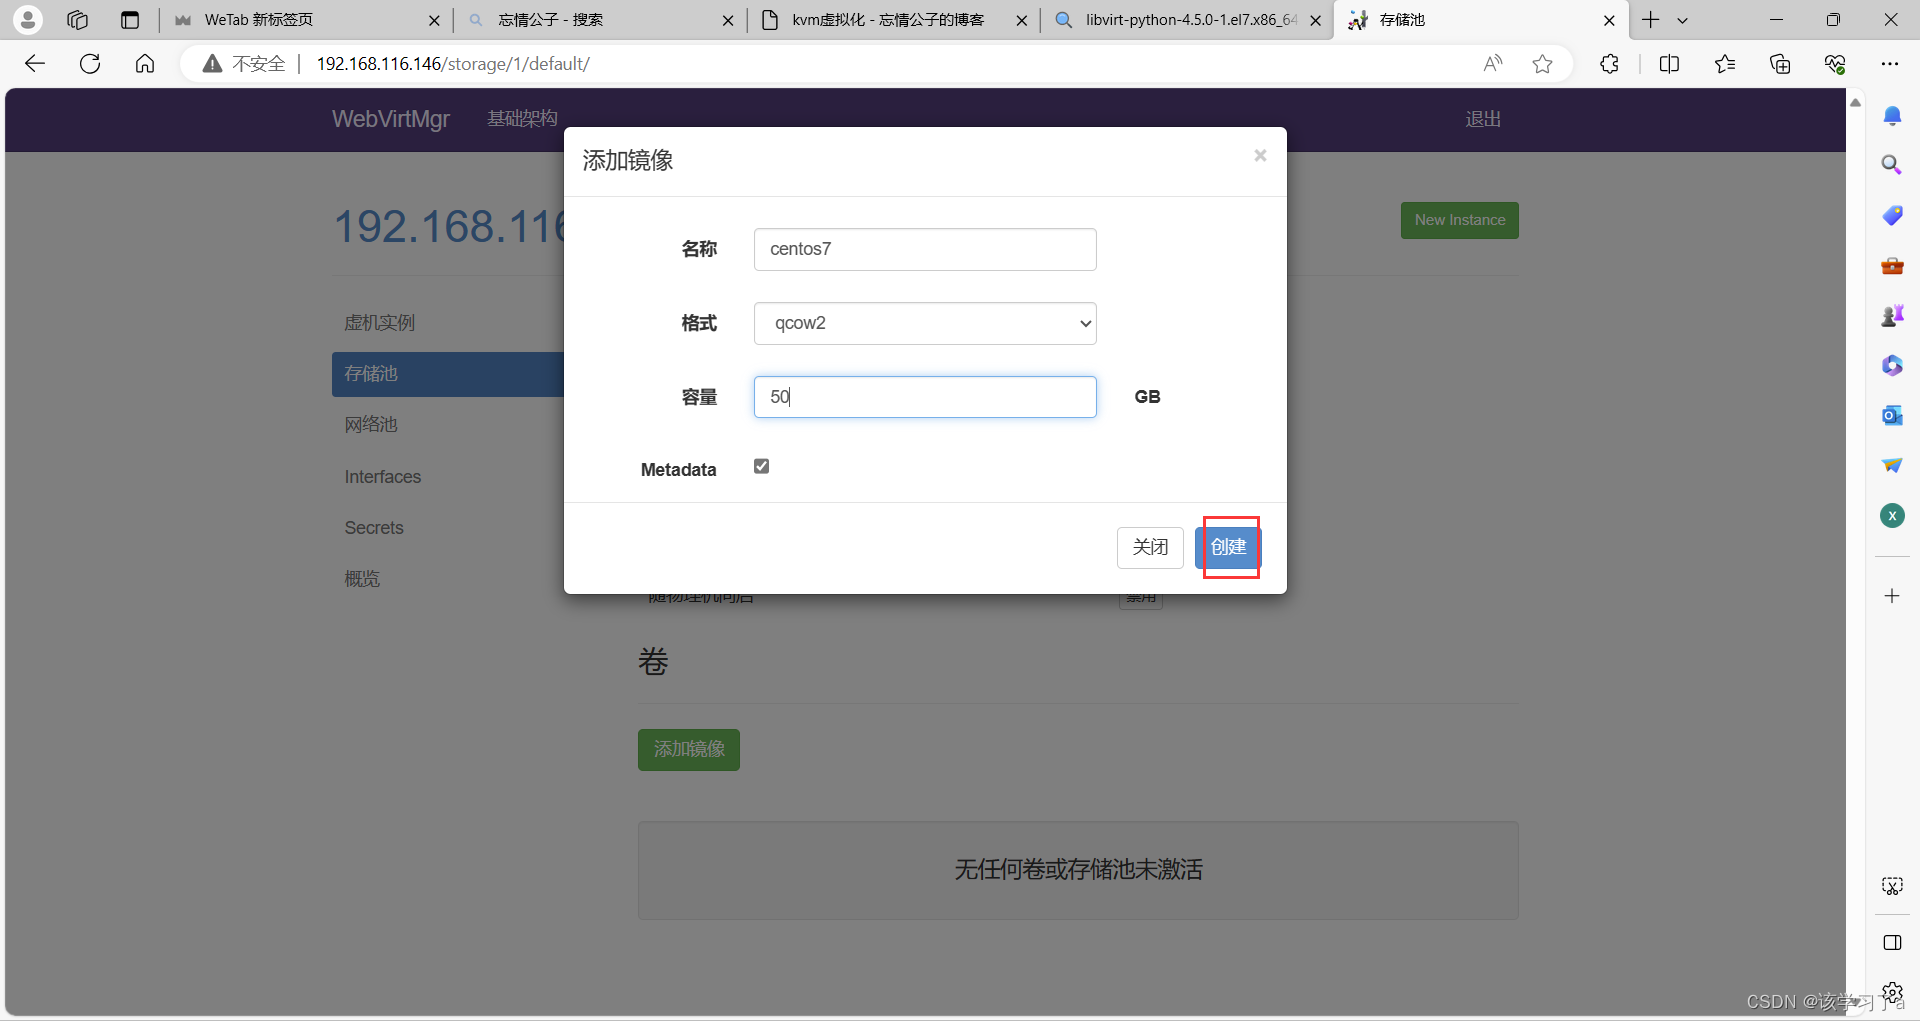
Task: Open a new browser tab
Action: pyautogui.click(x=1650, y=19)
